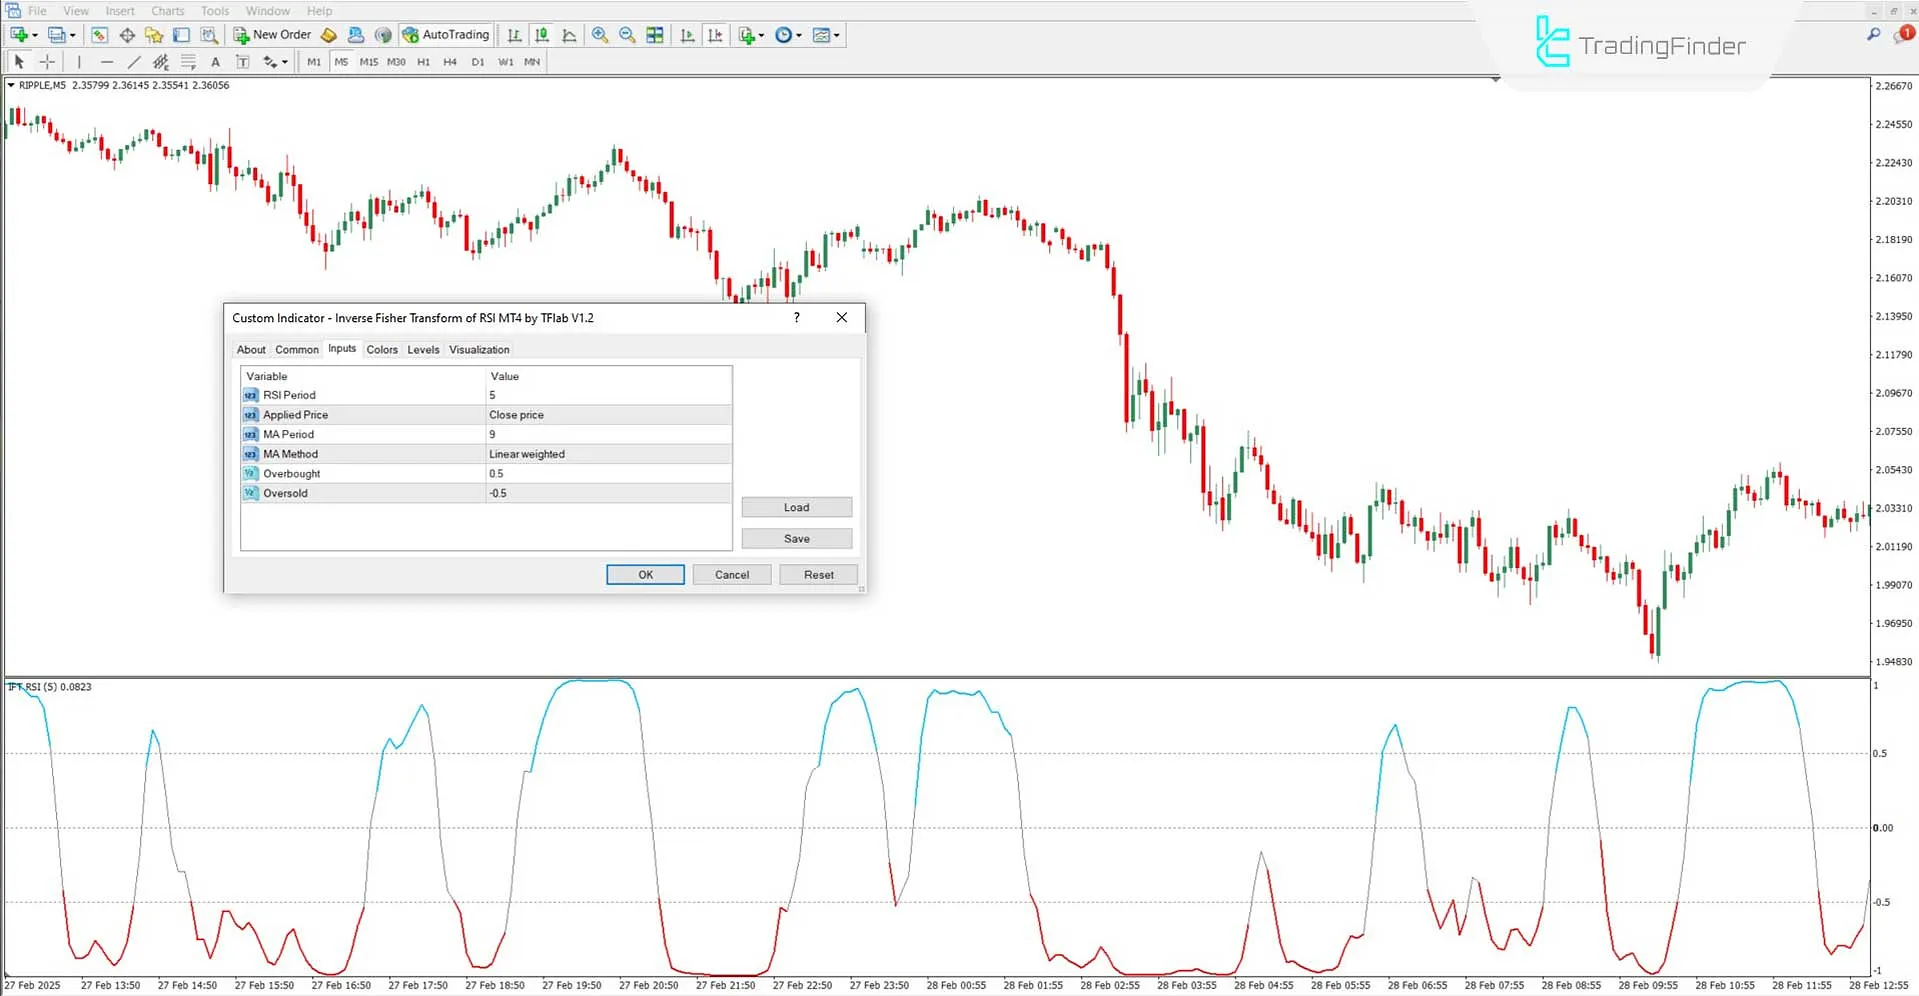Expand the arrow objects dropdown
Screen dimensions: 1919x996
tap(283, 61)
